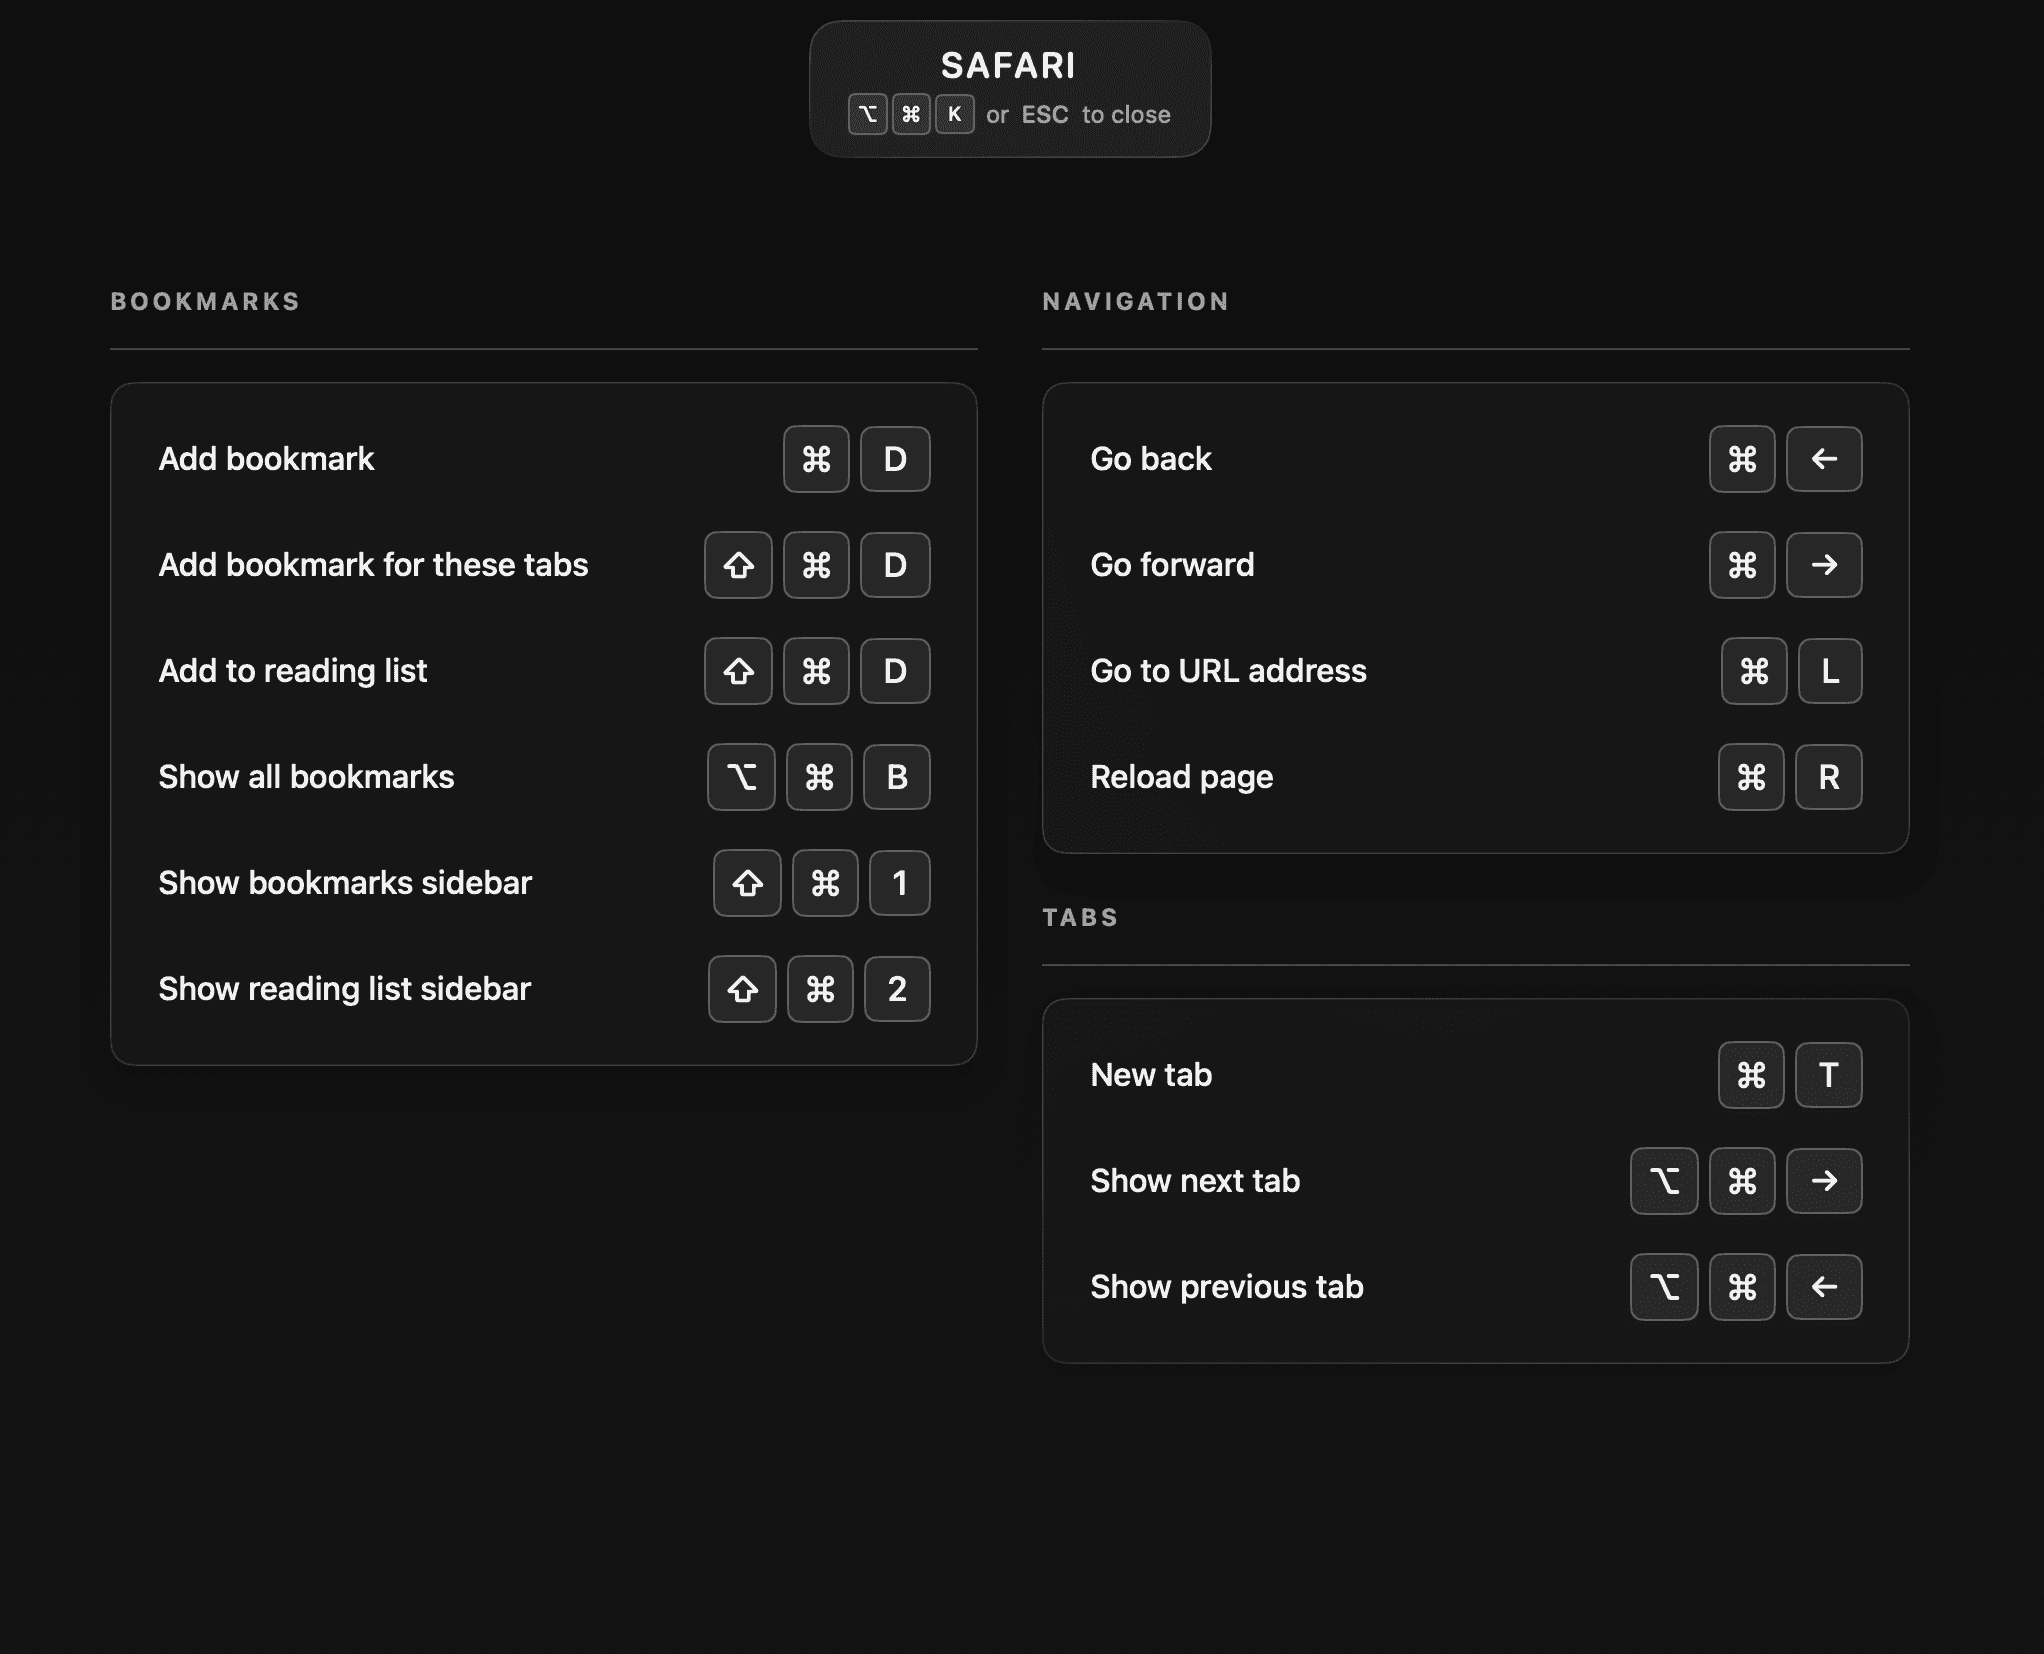Viewport: 2044px width, 1654px height.
Task: Click the right arrow key badge beside Go forward
Action: (x=1823, y=565)
